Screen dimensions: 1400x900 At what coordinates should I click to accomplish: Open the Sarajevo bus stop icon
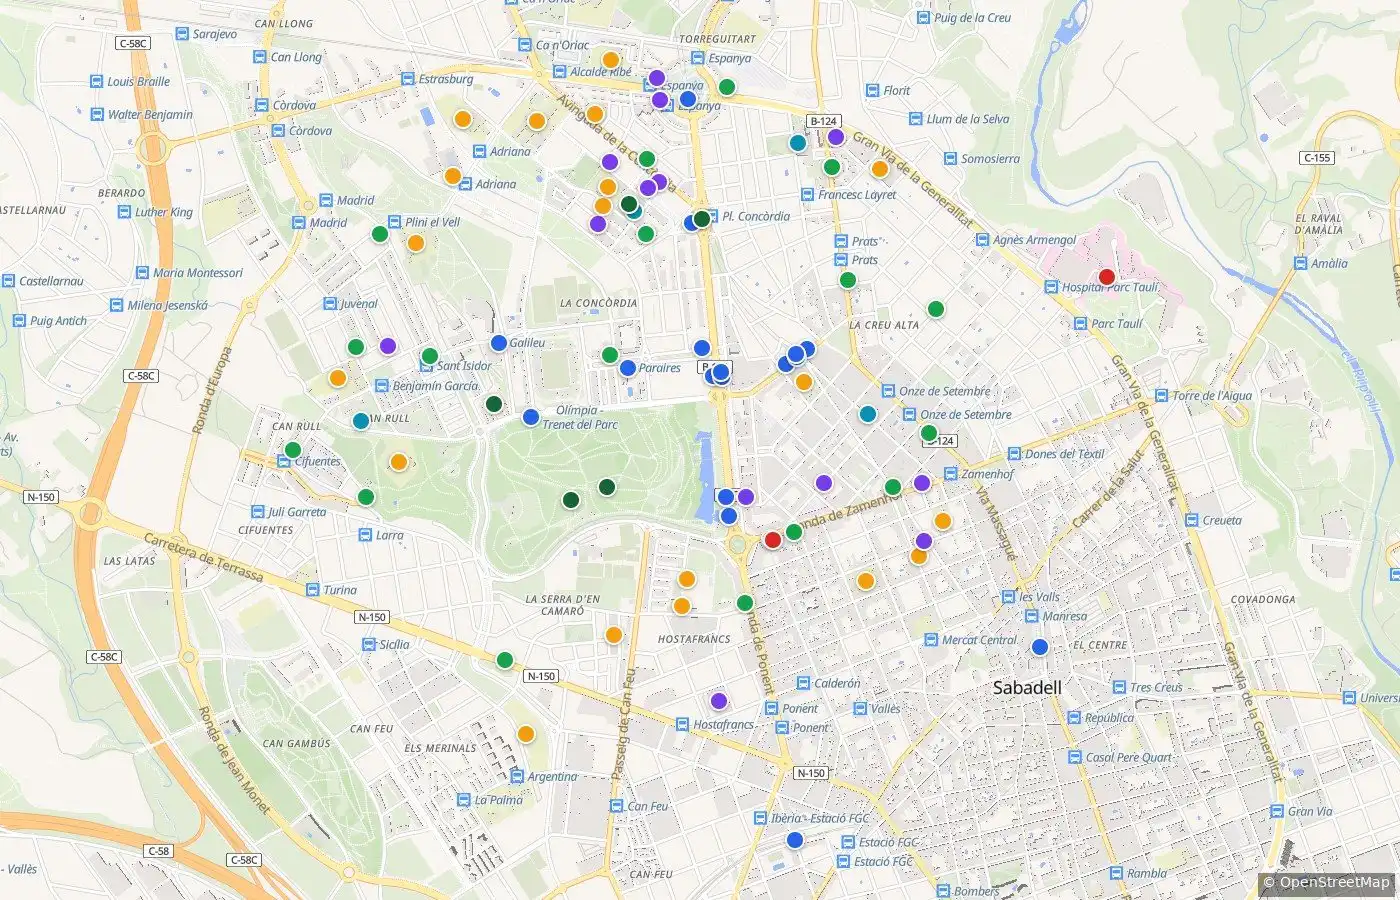(182, 34)
